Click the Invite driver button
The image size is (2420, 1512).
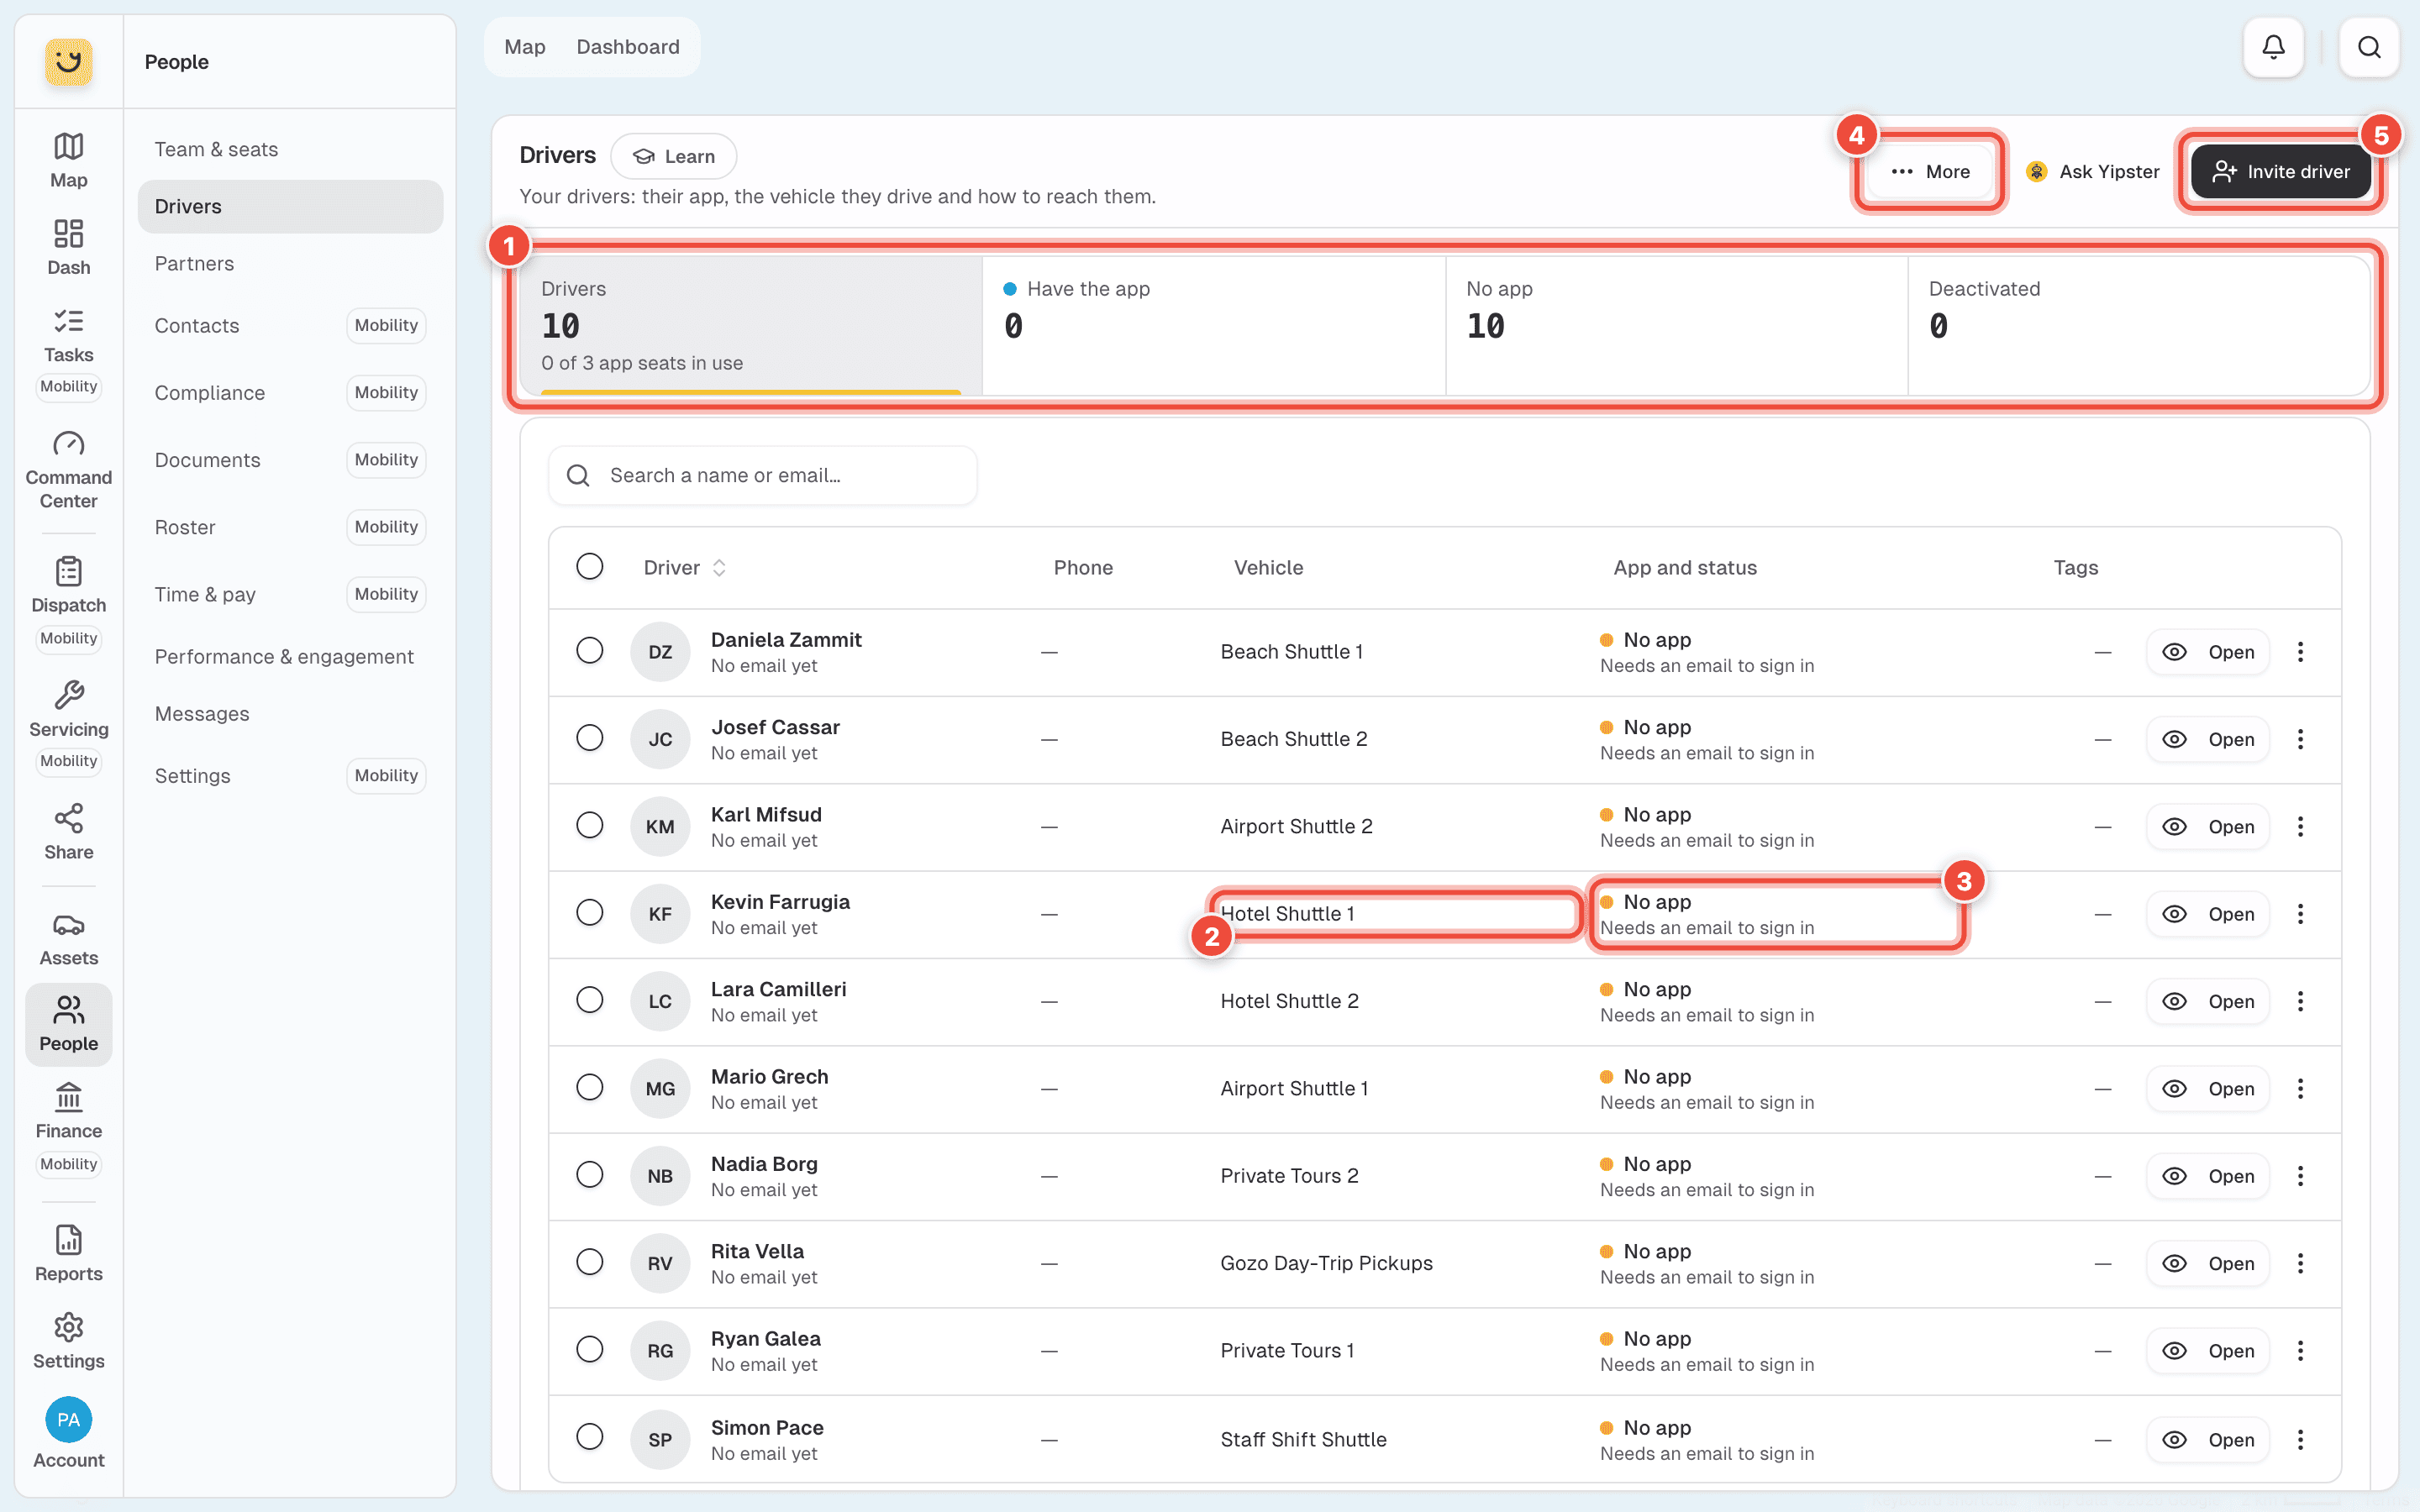pos(2280,172)
